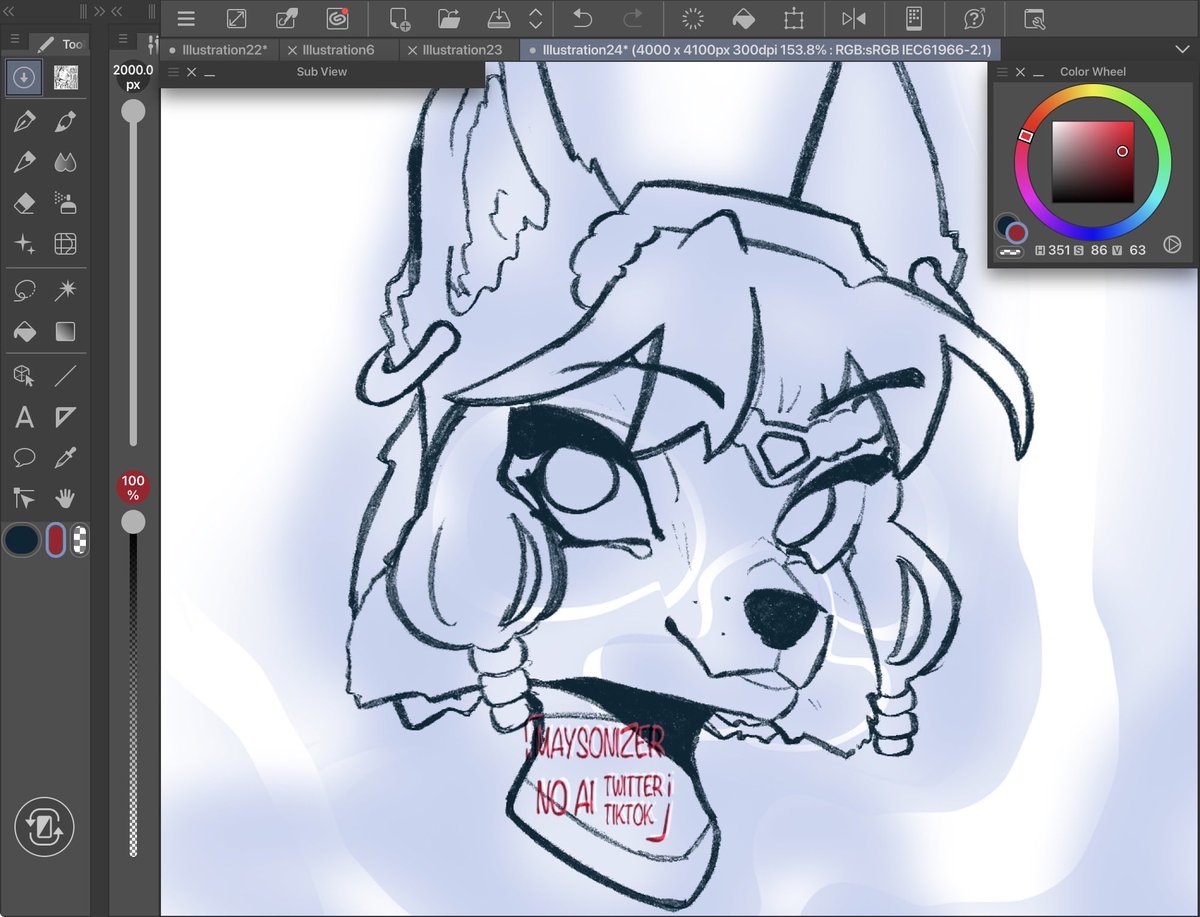Select the Gradient tool
Viewport: 1200px width, 917px height.
[66, 331]
